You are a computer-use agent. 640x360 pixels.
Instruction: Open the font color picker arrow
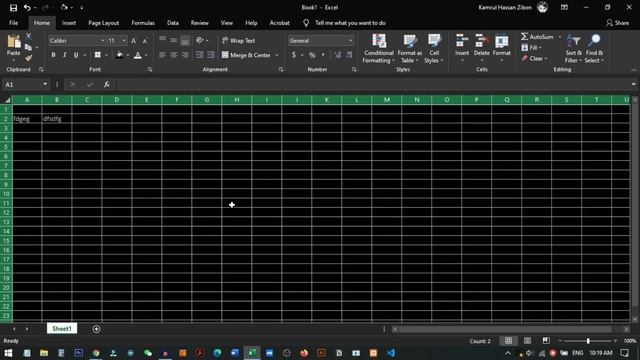click(x=146, y=55)
